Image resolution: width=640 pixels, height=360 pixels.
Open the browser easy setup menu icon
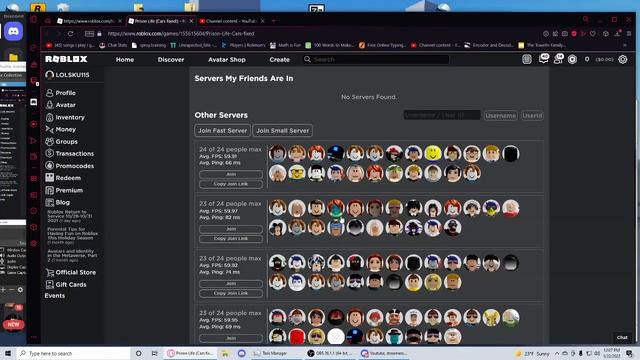(x=629, y=33)
